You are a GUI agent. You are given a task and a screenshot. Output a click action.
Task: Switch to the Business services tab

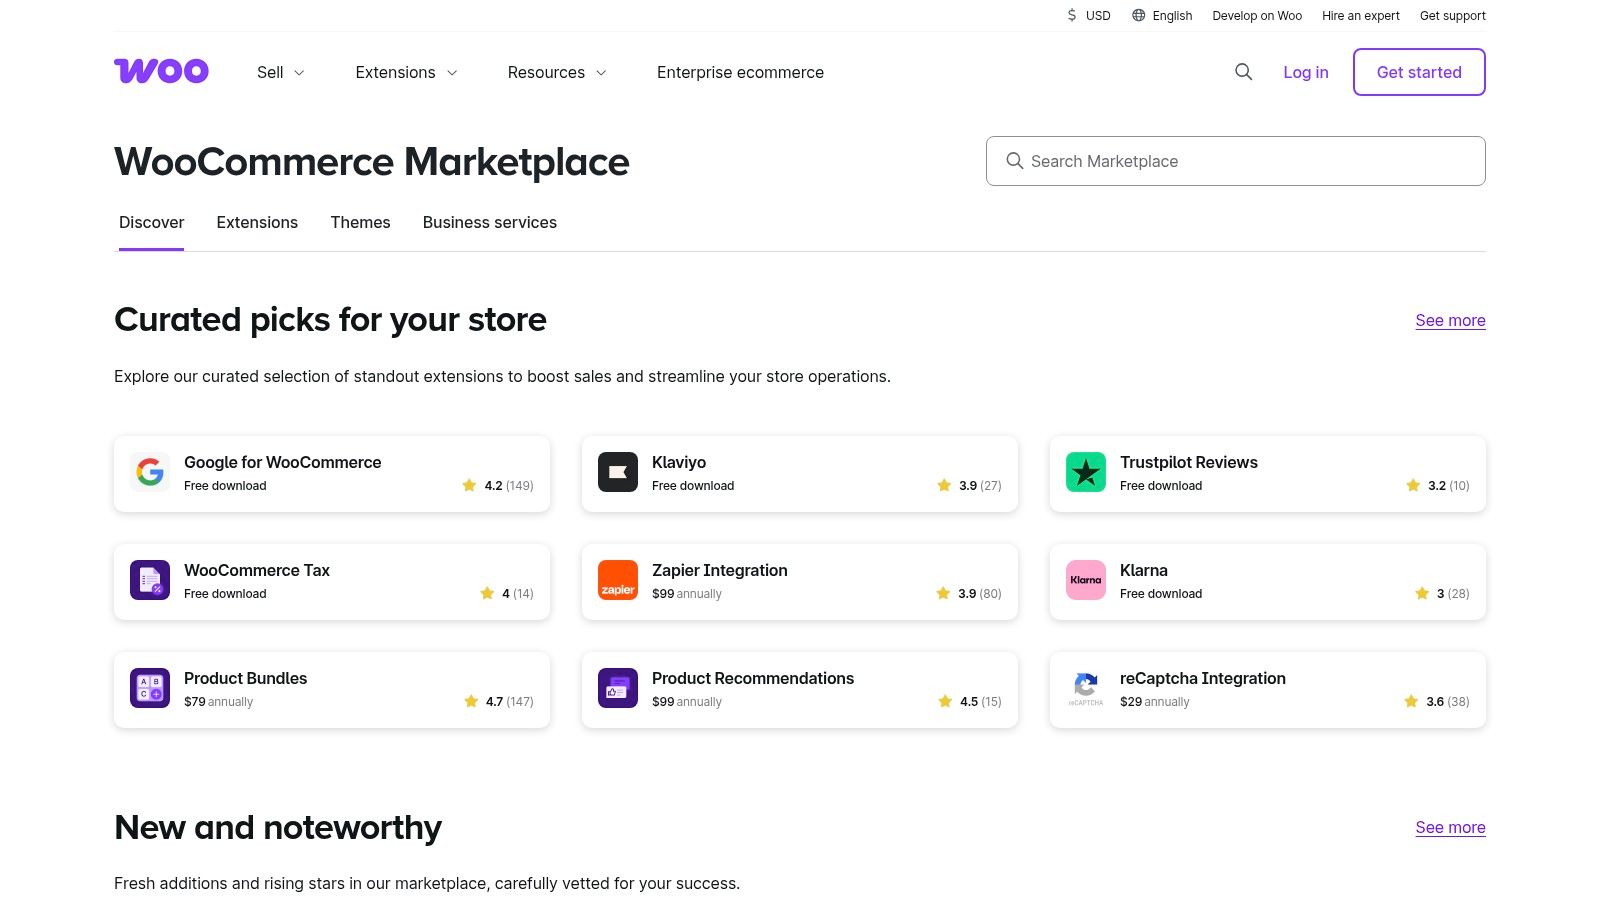[x=489, y=222]
